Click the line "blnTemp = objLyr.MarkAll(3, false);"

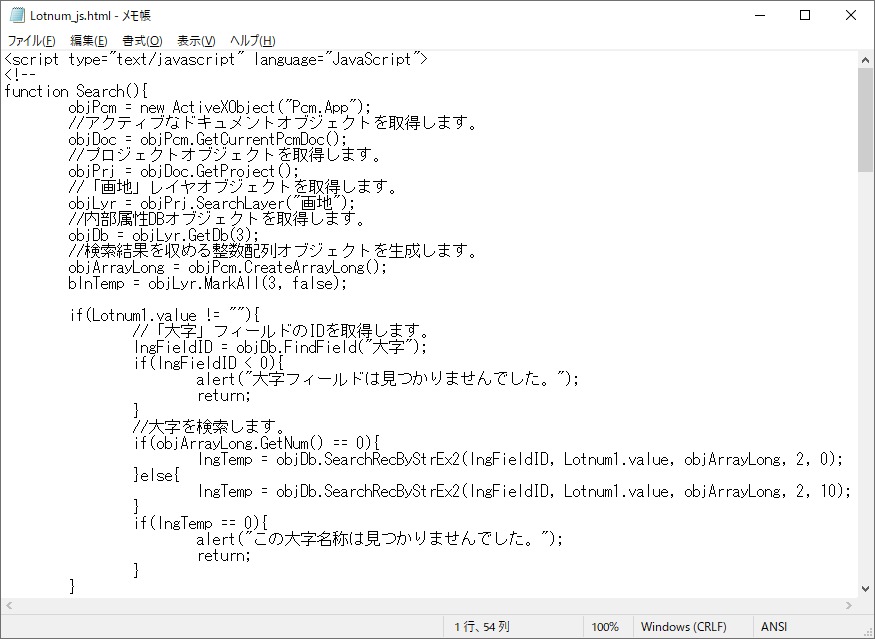coord(208,283)
